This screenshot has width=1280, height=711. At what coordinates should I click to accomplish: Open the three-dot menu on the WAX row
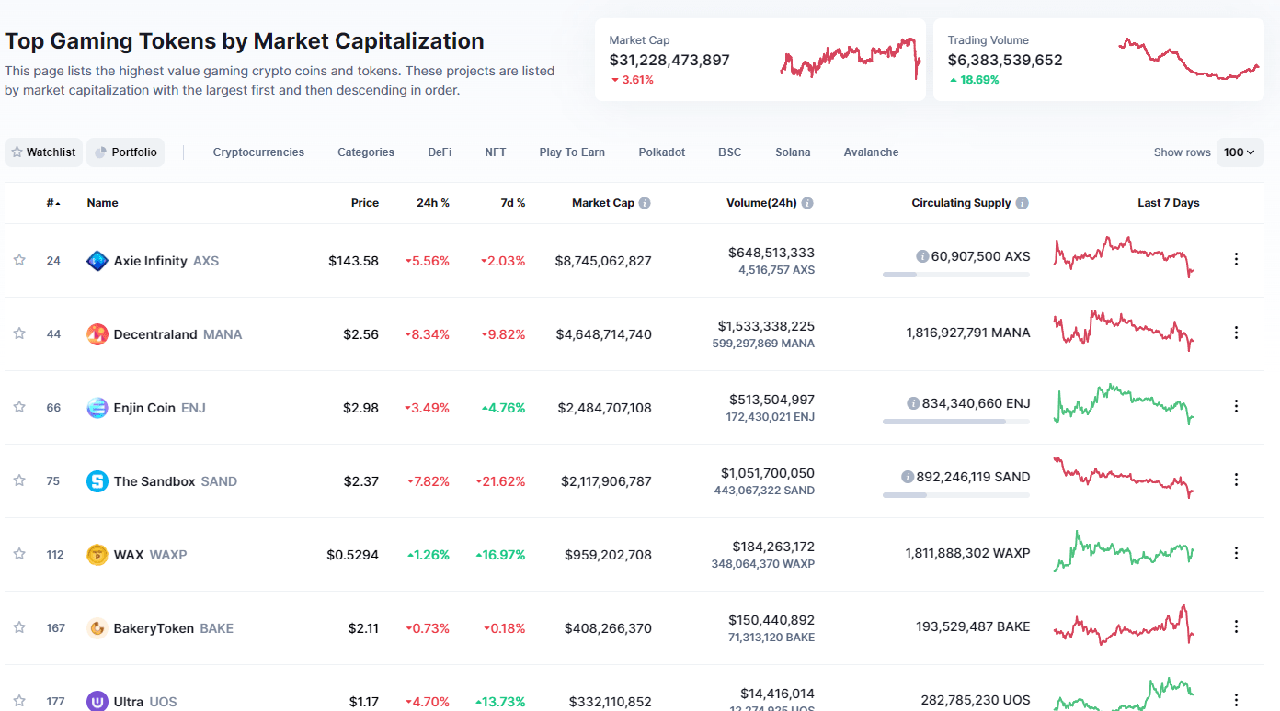pyautogui.click(x=1236, y=553)
